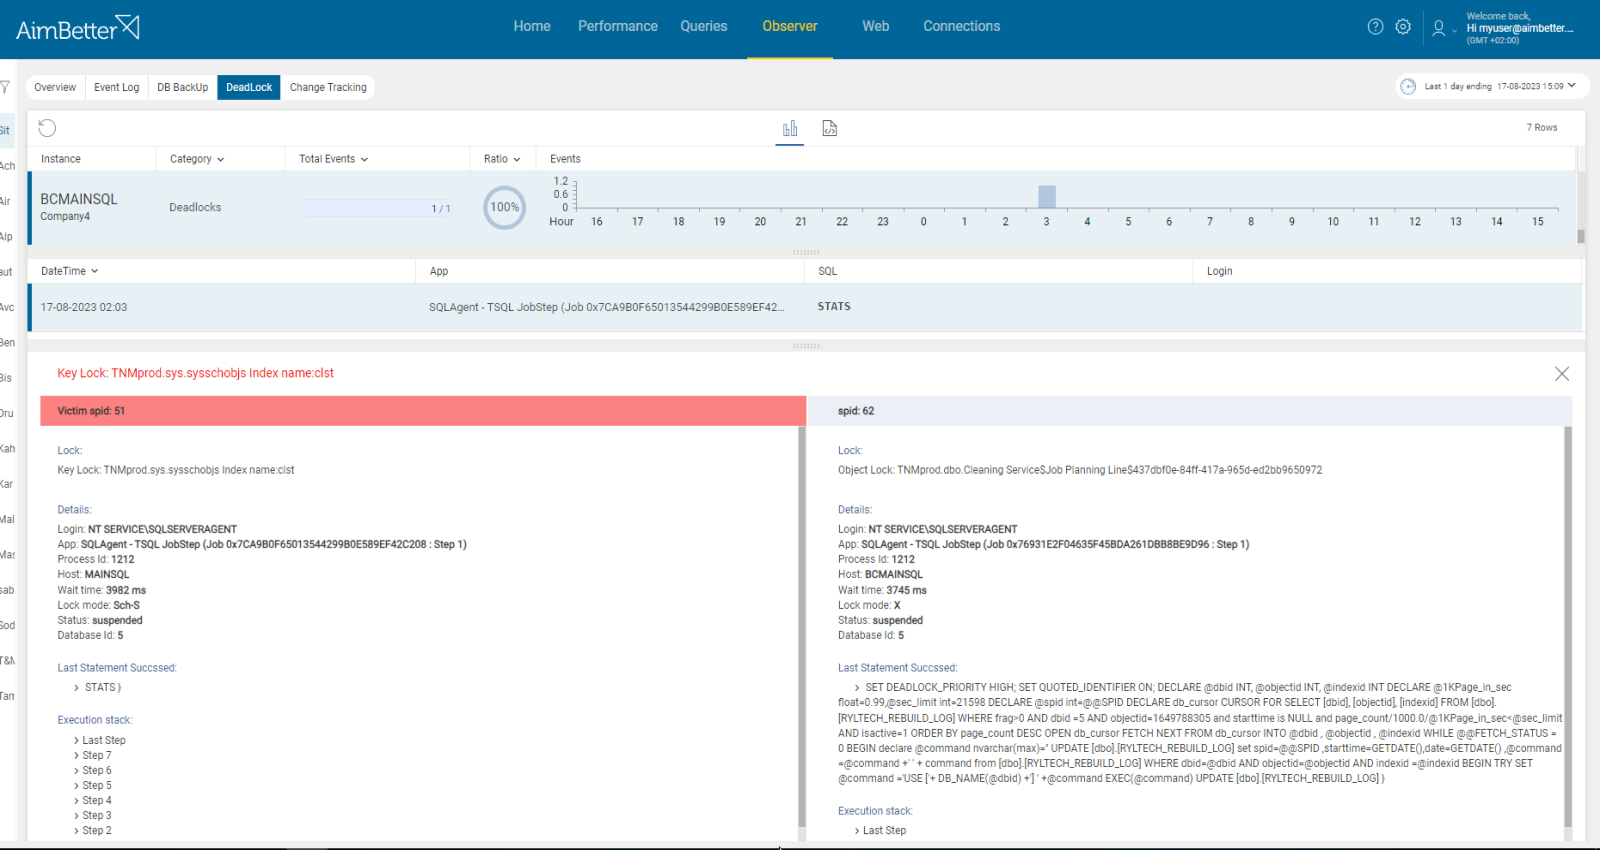Switch to the DB BackUp tab
Screen dimensions: 1600x850
(x=183, y=87)
